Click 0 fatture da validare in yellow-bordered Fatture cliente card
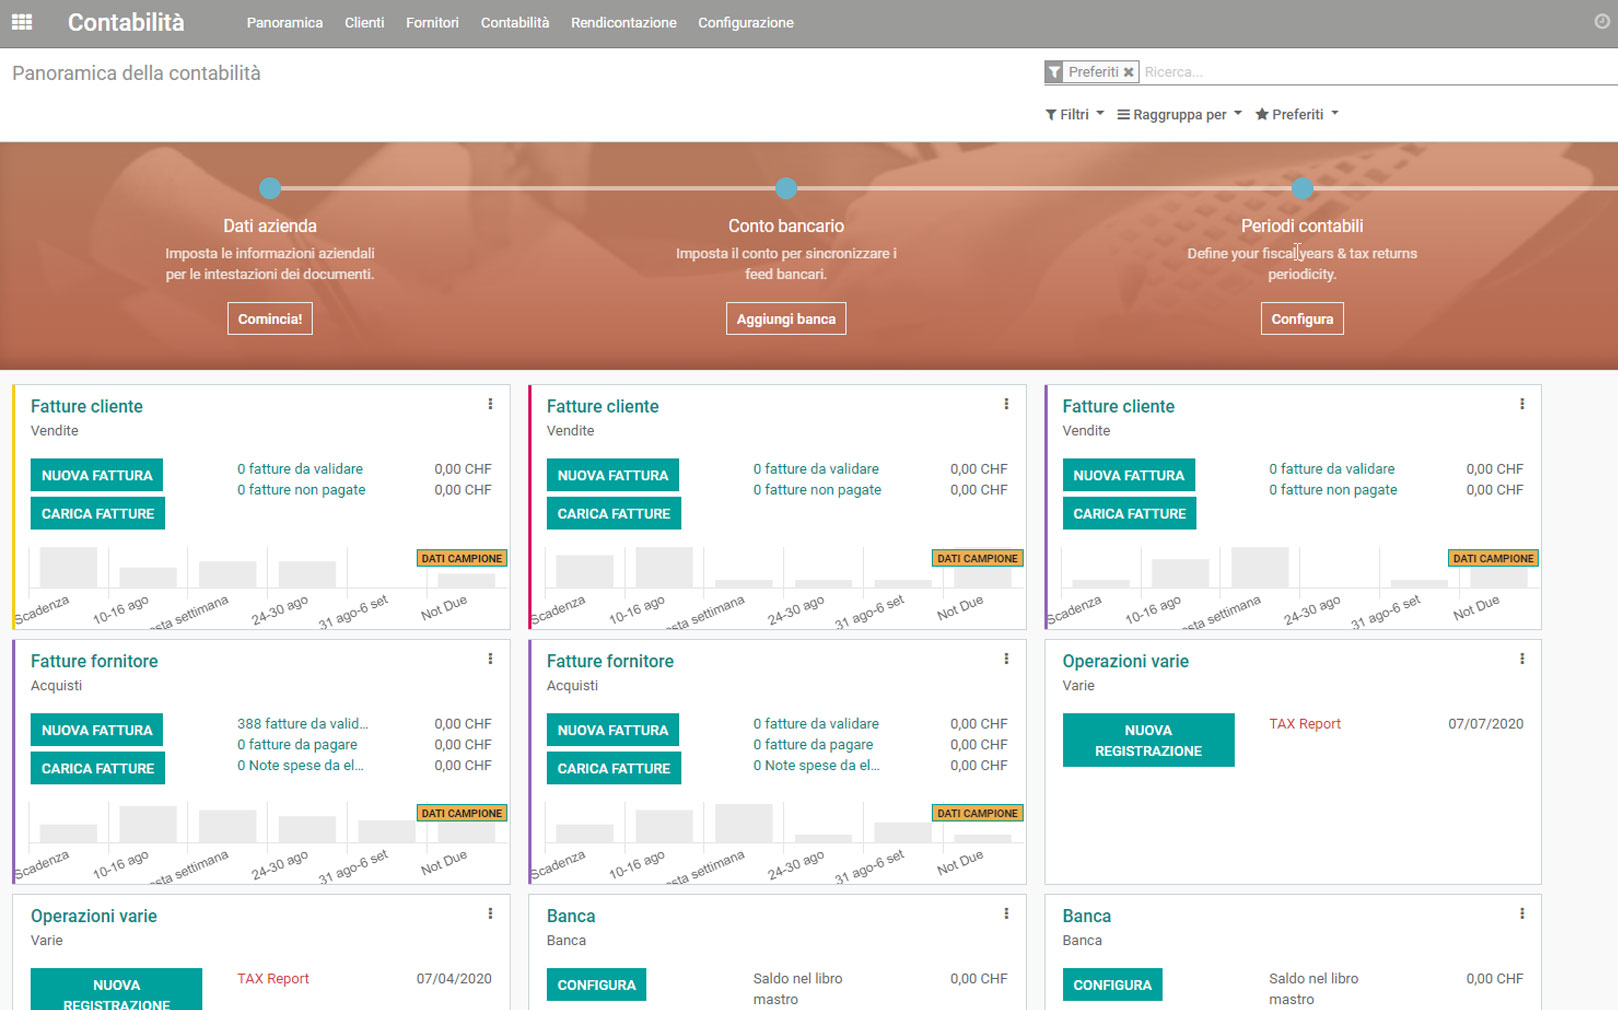The height and width of the screenshot is (1010, 1618). tap(300, 468)
